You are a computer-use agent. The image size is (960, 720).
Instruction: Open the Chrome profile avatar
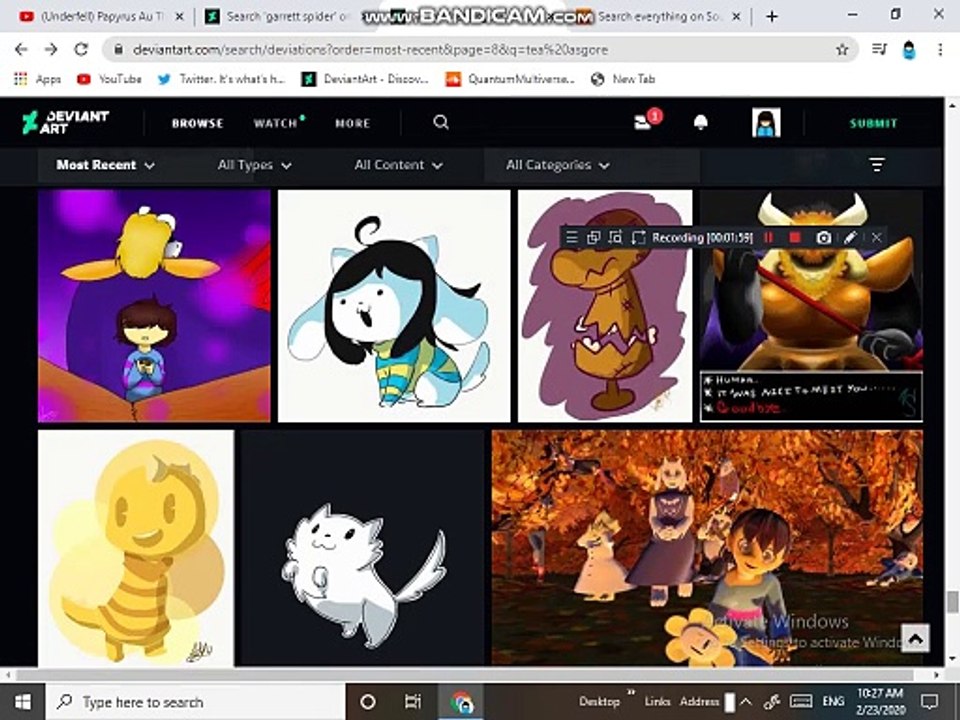click(x=909, y=50)
